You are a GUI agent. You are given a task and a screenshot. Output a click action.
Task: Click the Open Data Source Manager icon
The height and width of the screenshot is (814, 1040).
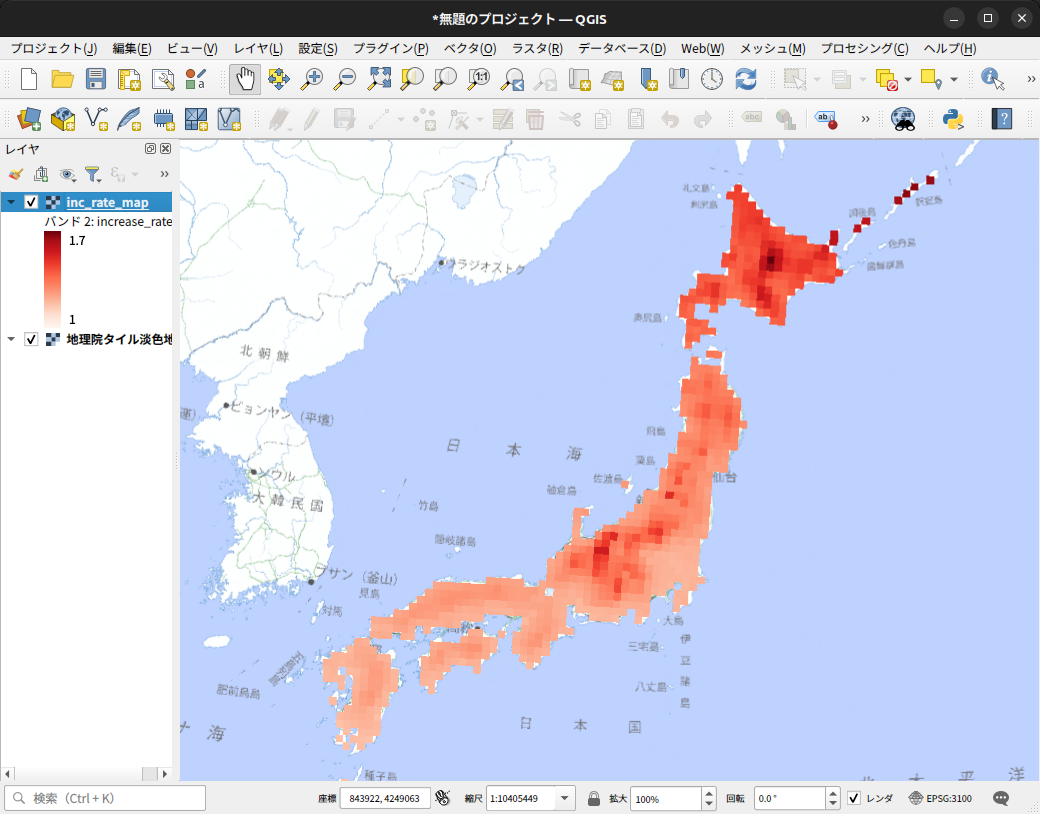29,119
